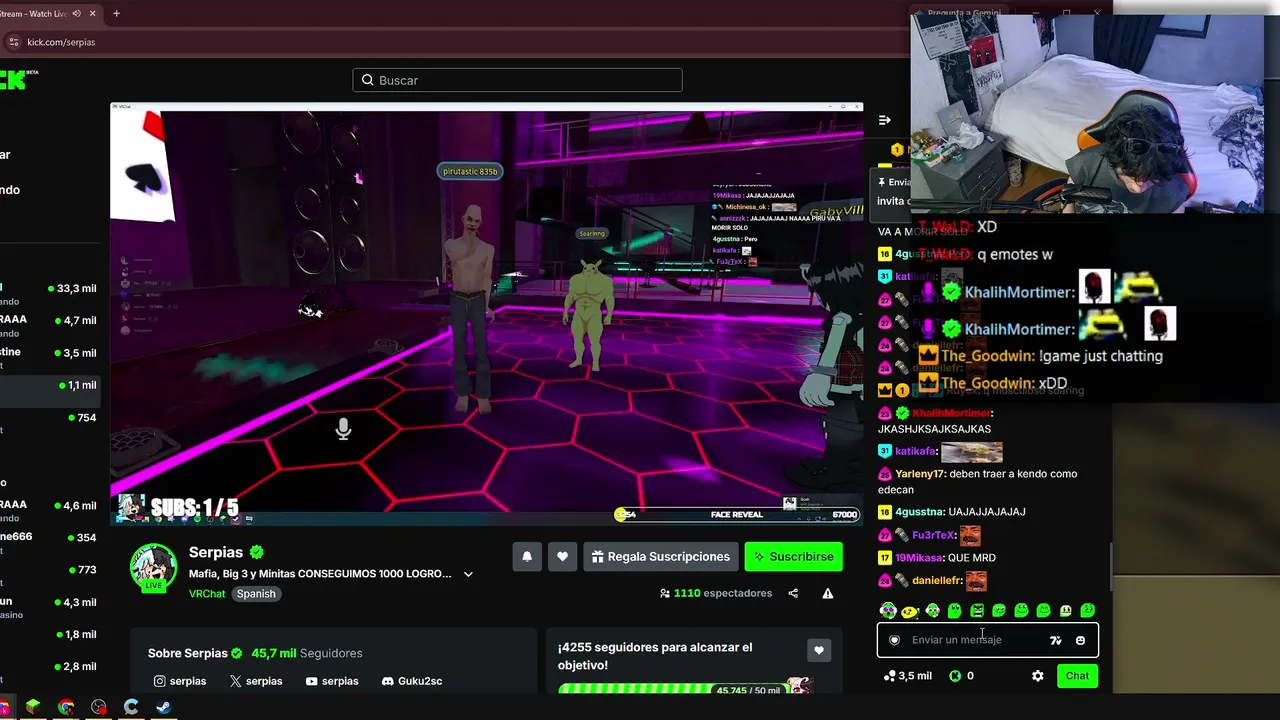Share the Serpias stream
Screen dimensions: 1280x720
pyautogui.click(x=793, y=593)
